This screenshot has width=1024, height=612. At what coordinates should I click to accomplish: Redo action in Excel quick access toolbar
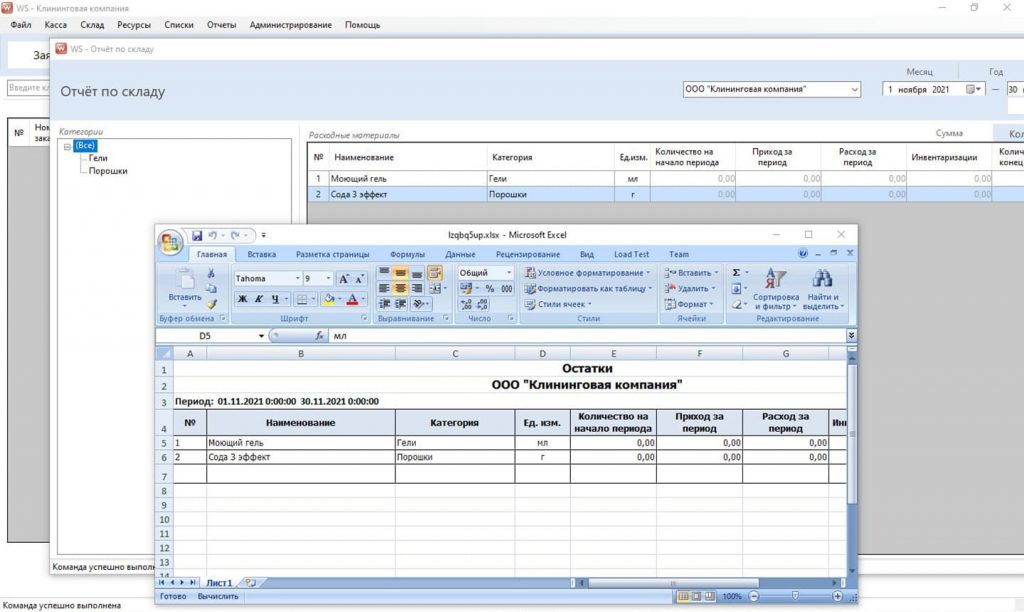[235, 235]
